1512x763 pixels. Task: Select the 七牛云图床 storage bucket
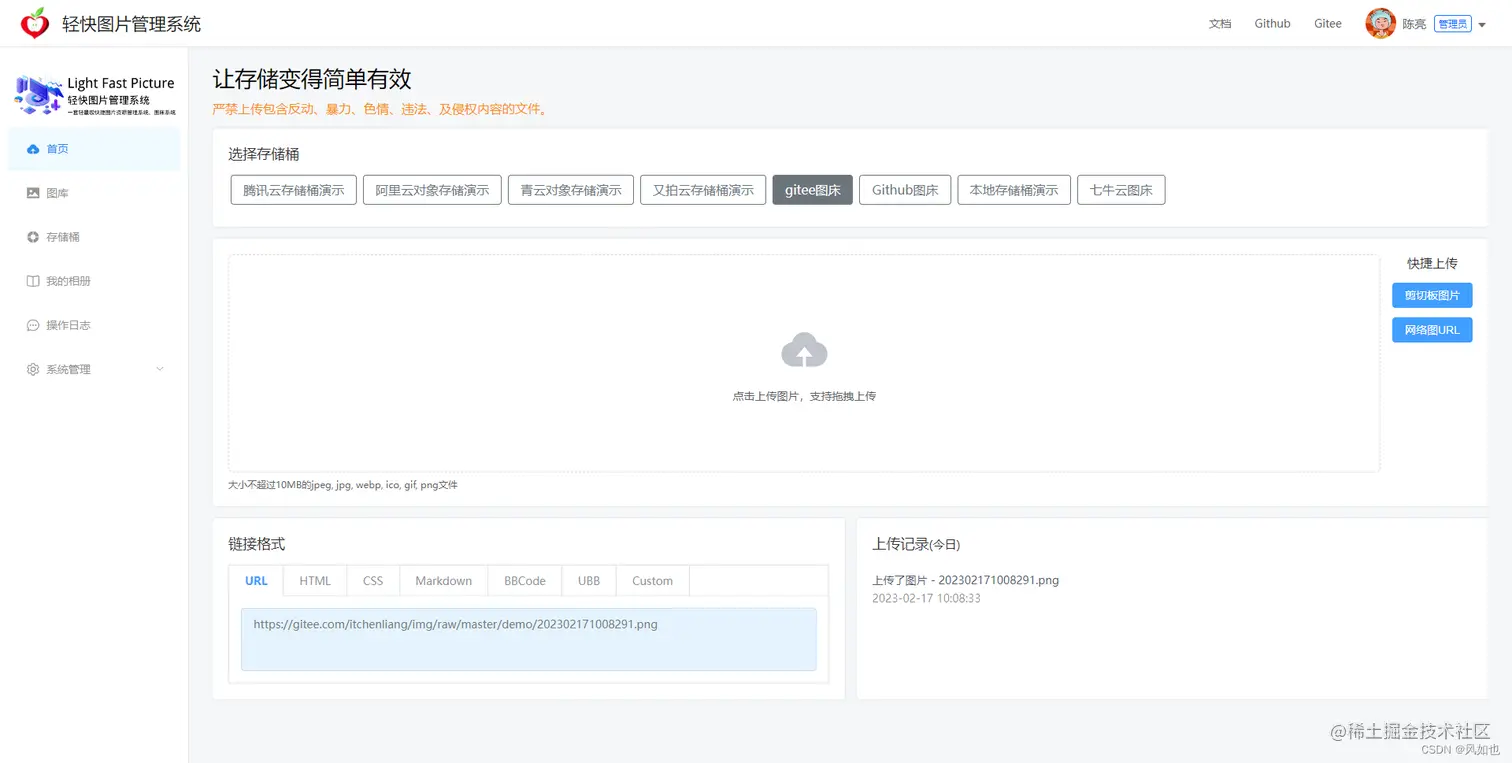pos(1121,189)
